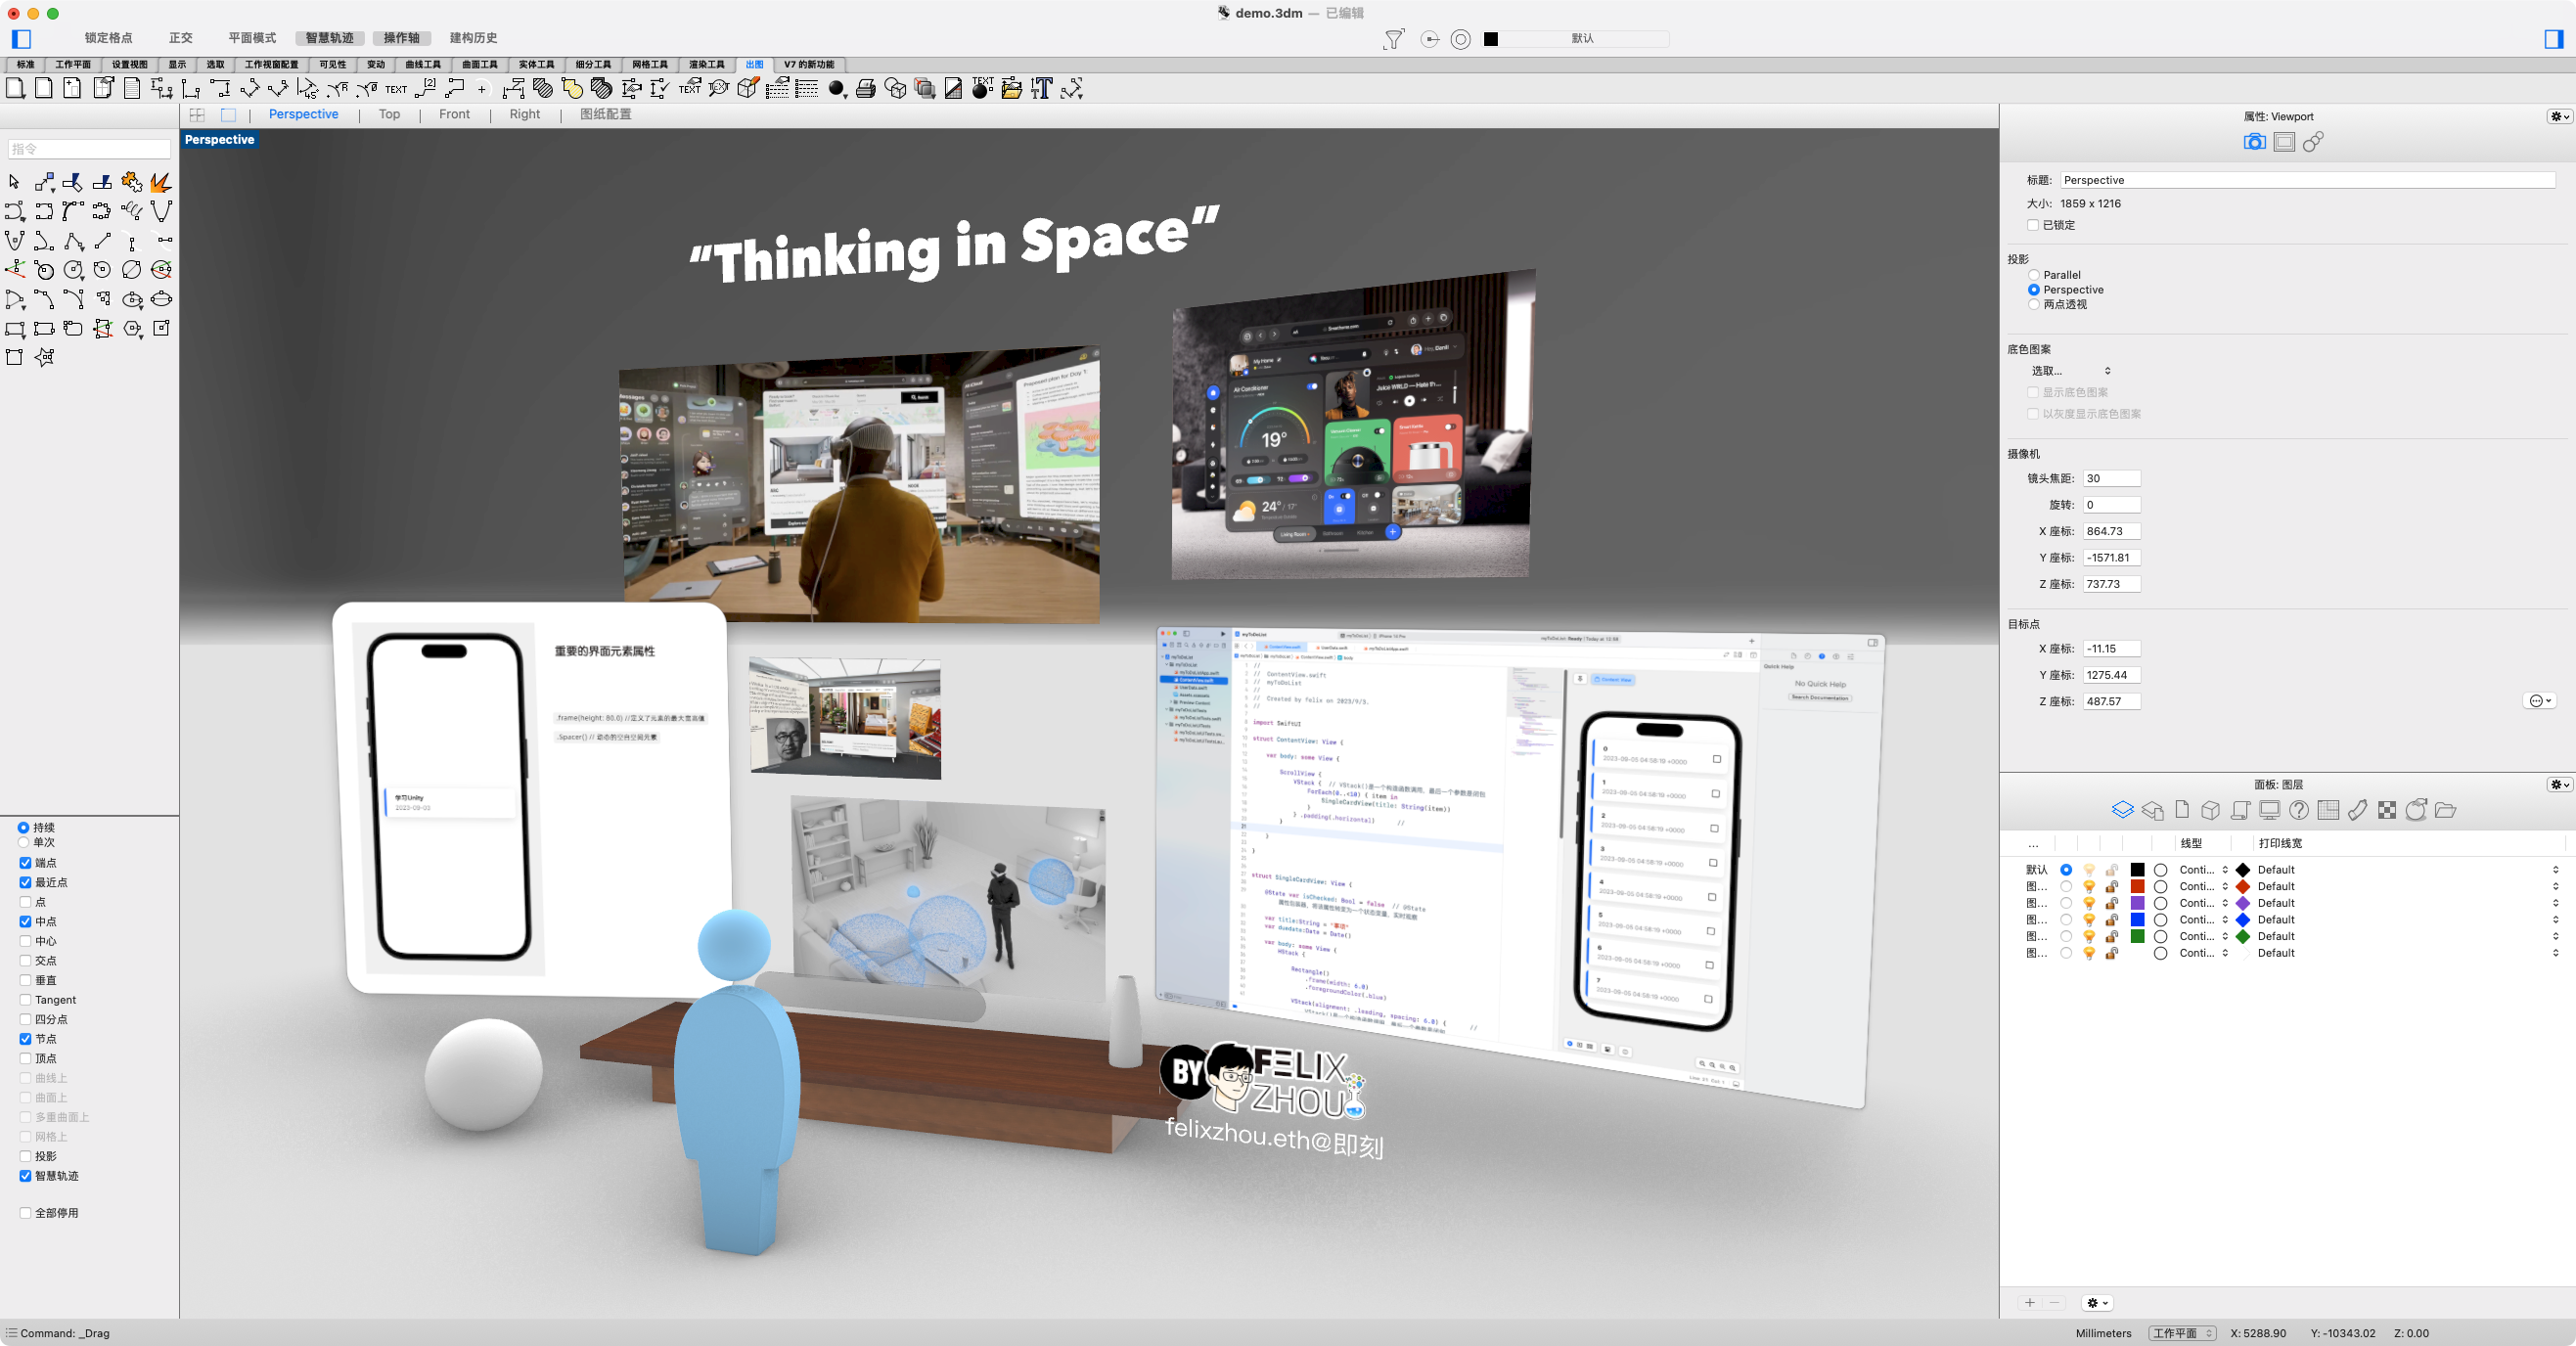
Task: Open the checkered textures panel icon
Action: [x=2387, y=810]
